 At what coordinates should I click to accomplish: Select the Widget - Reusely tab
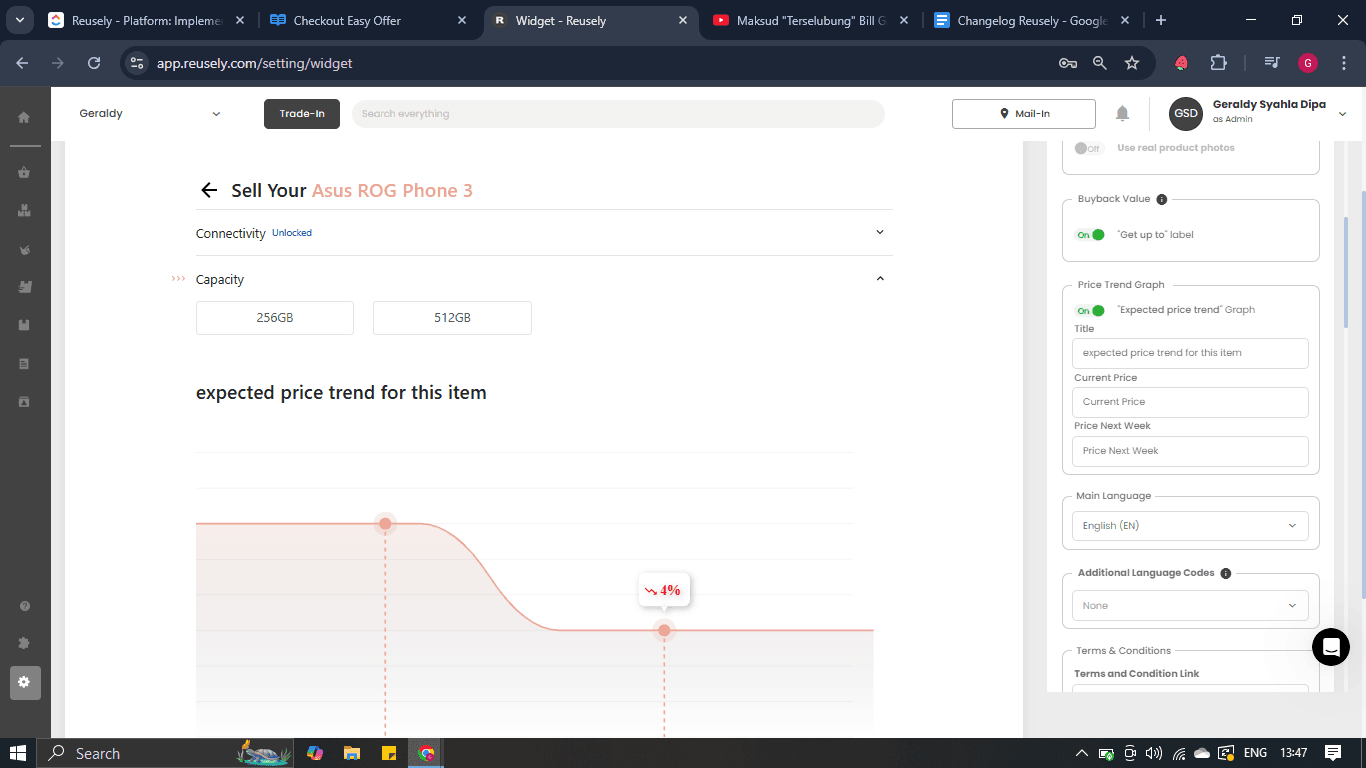[x=591, y=20]
